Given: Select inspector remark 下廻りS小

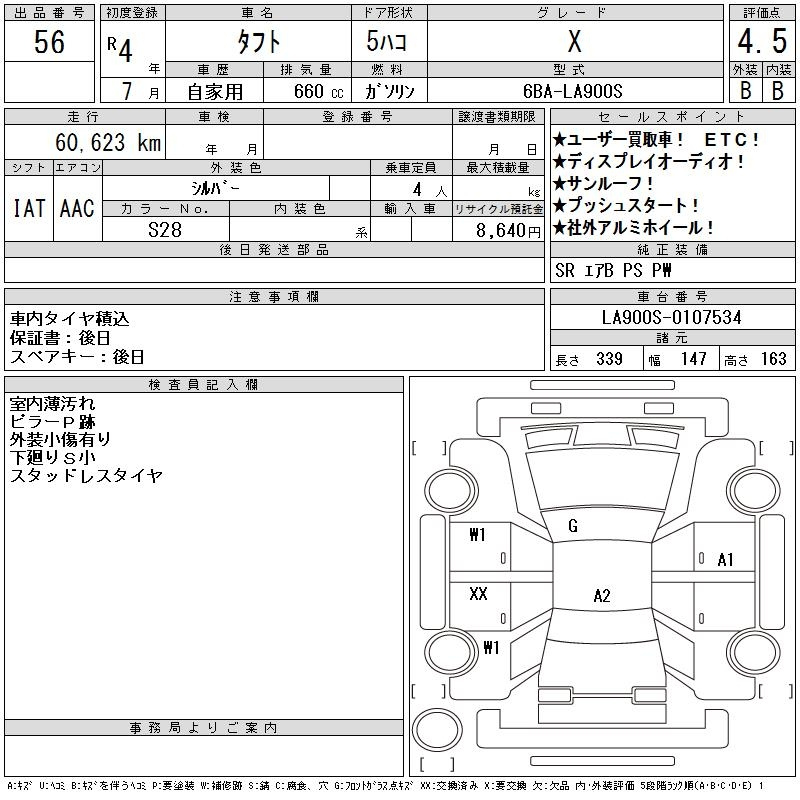Looking at the screenshot, I should coord(52,457).
